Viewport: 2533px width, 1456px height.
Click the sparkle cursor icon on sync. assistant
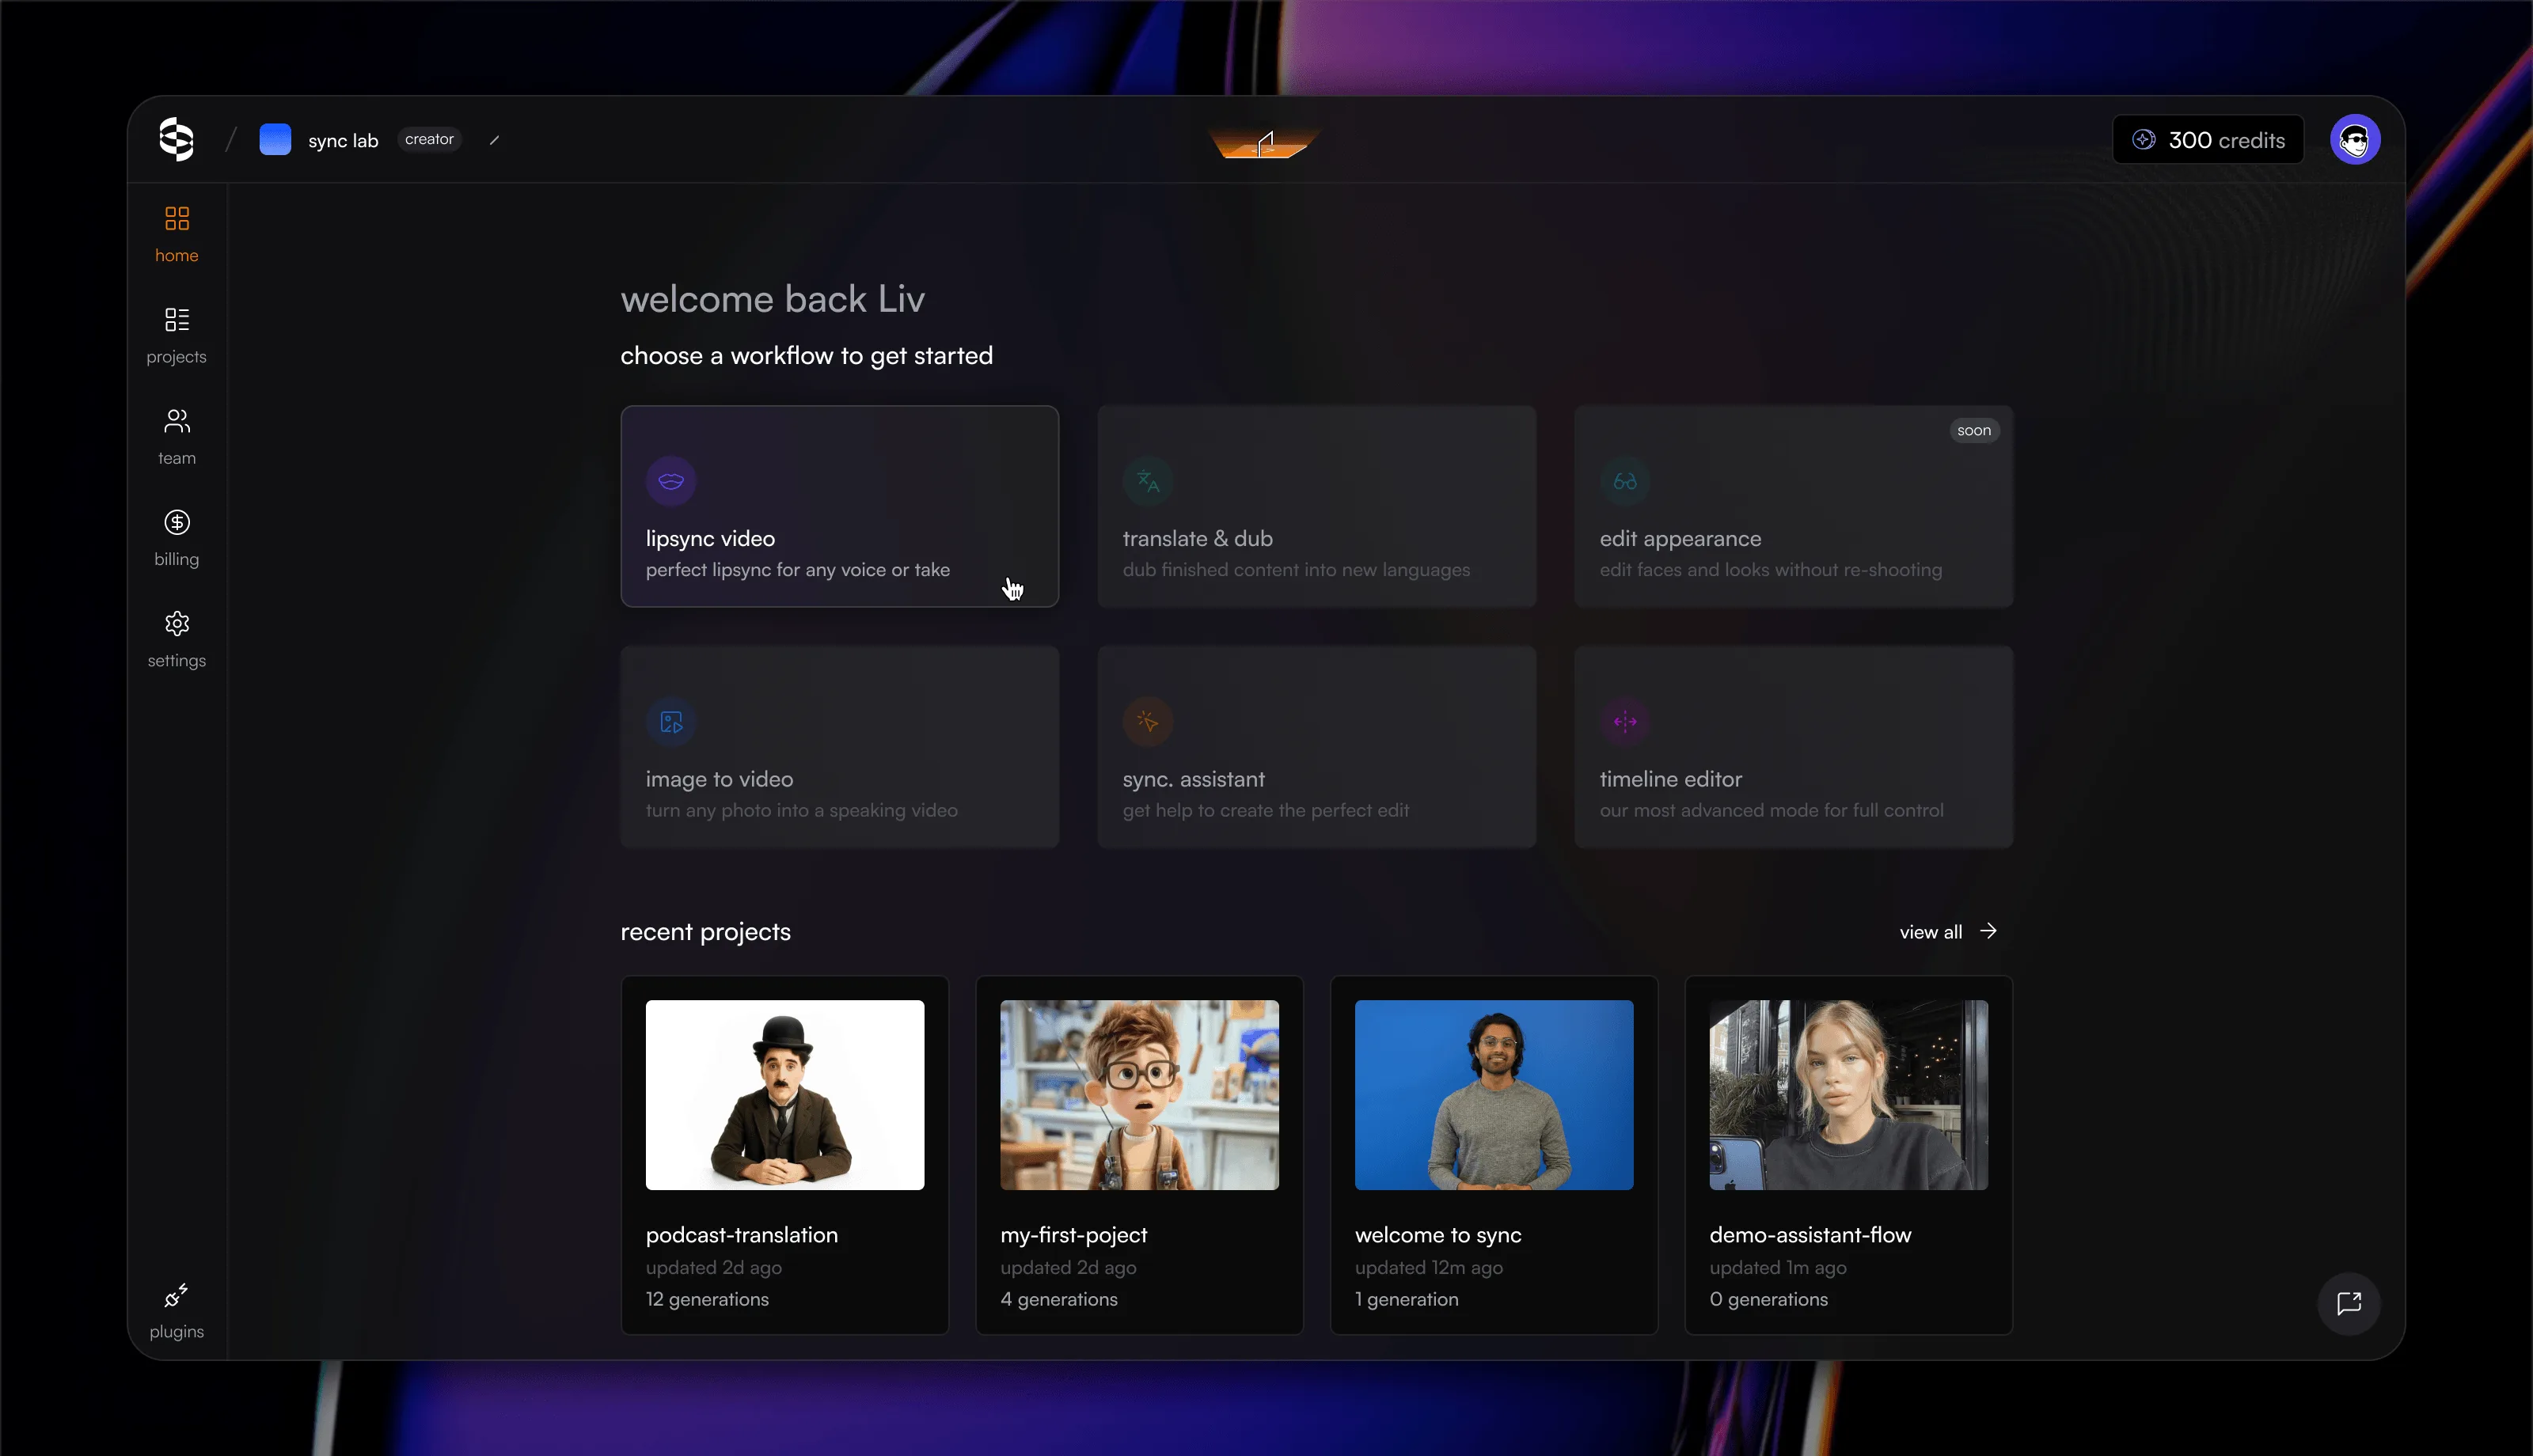pyautogui.click(x=1148, y=722)
